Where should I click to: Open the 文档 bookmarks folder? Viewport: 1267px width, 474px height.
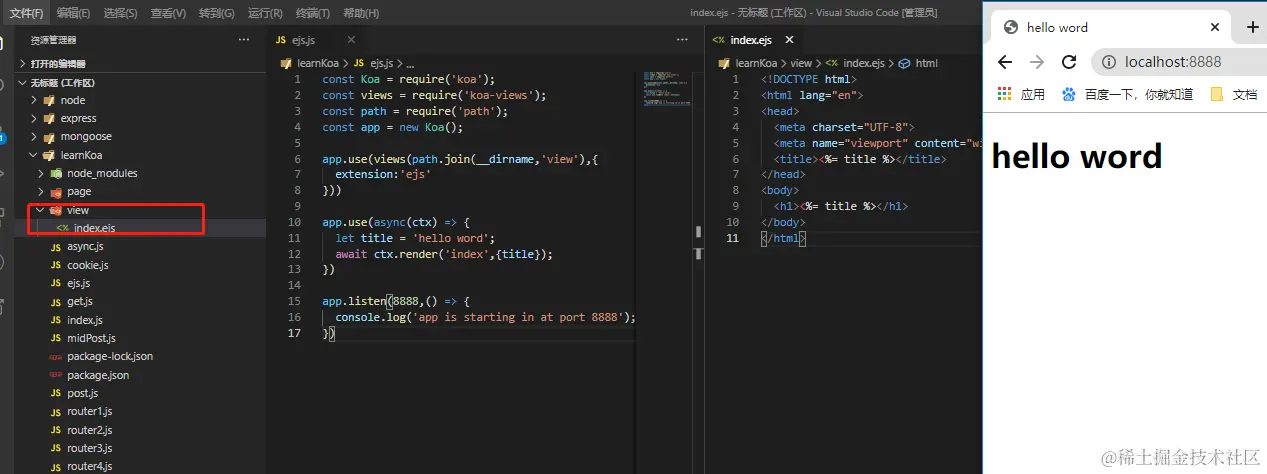(1234, 94)
